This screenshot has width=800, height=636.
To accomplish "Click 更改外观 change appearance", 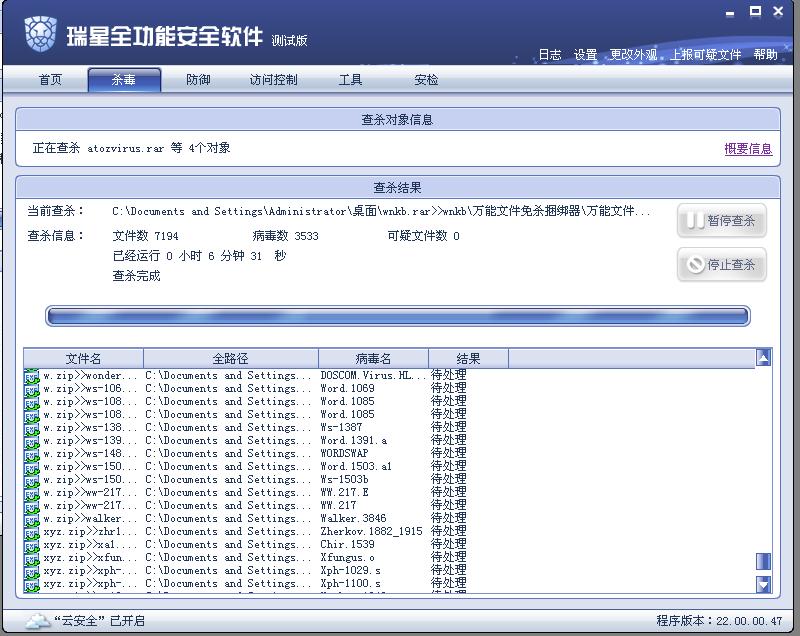I will [633, 55].
